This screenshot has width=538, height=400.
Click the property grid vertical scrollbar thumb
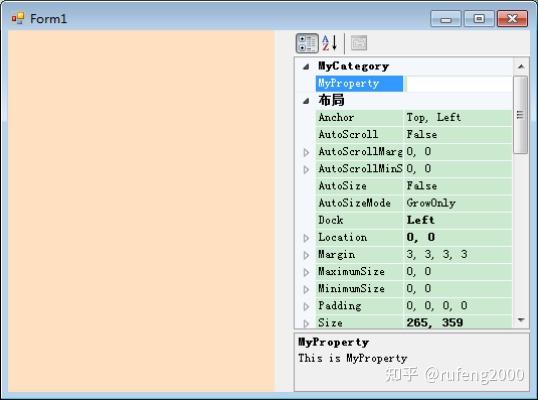click(x=521, y=115)
